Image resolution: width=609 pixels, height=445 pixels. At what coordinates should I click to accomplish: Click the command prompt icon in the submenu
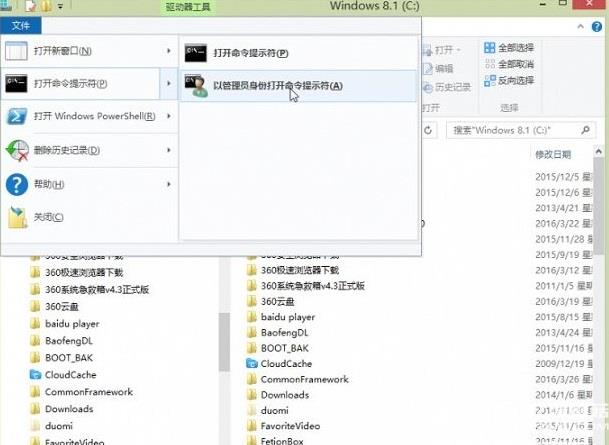coord(197,52)
